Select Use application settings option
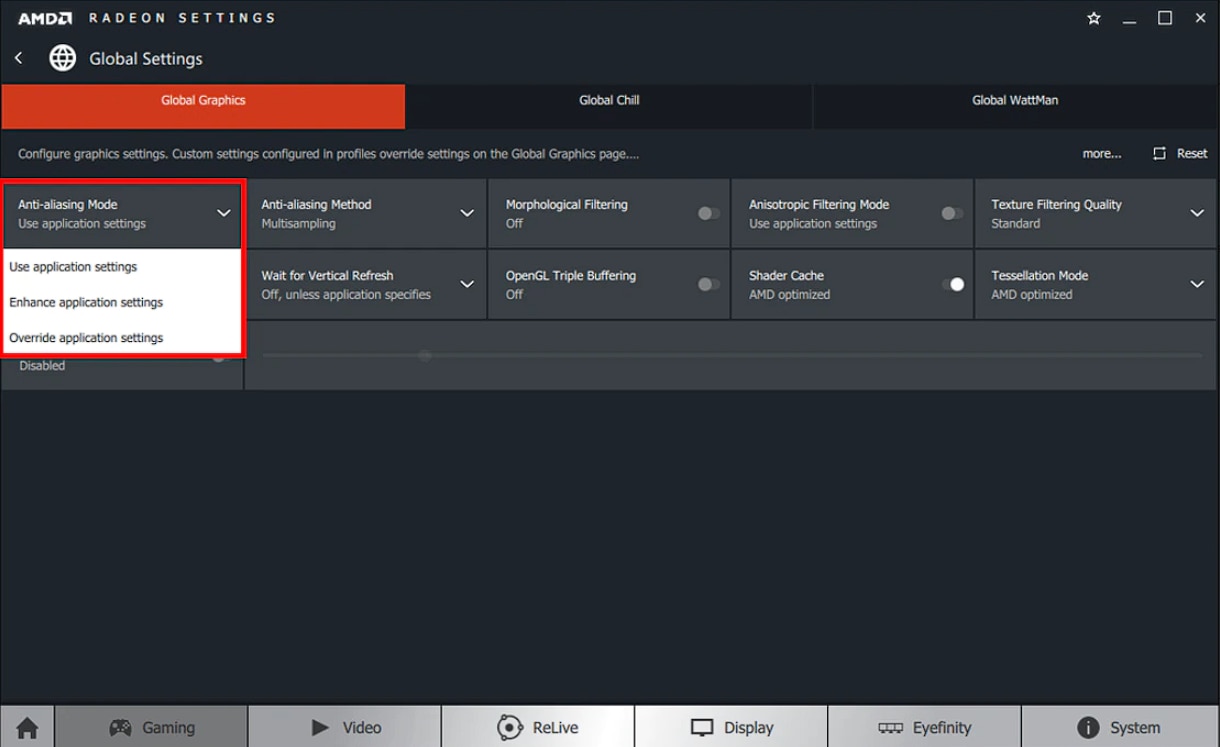The image size is (1220, 747). click(x=122, y=267)
